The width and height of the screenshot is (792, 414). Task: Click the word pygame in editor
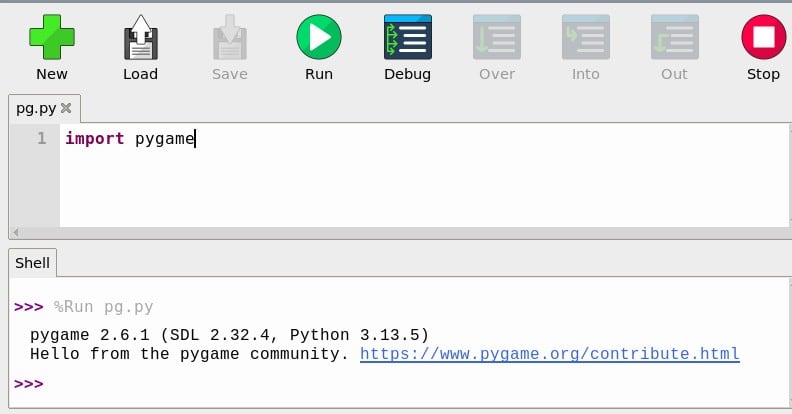pyautogui.click(x=165, y=139)
